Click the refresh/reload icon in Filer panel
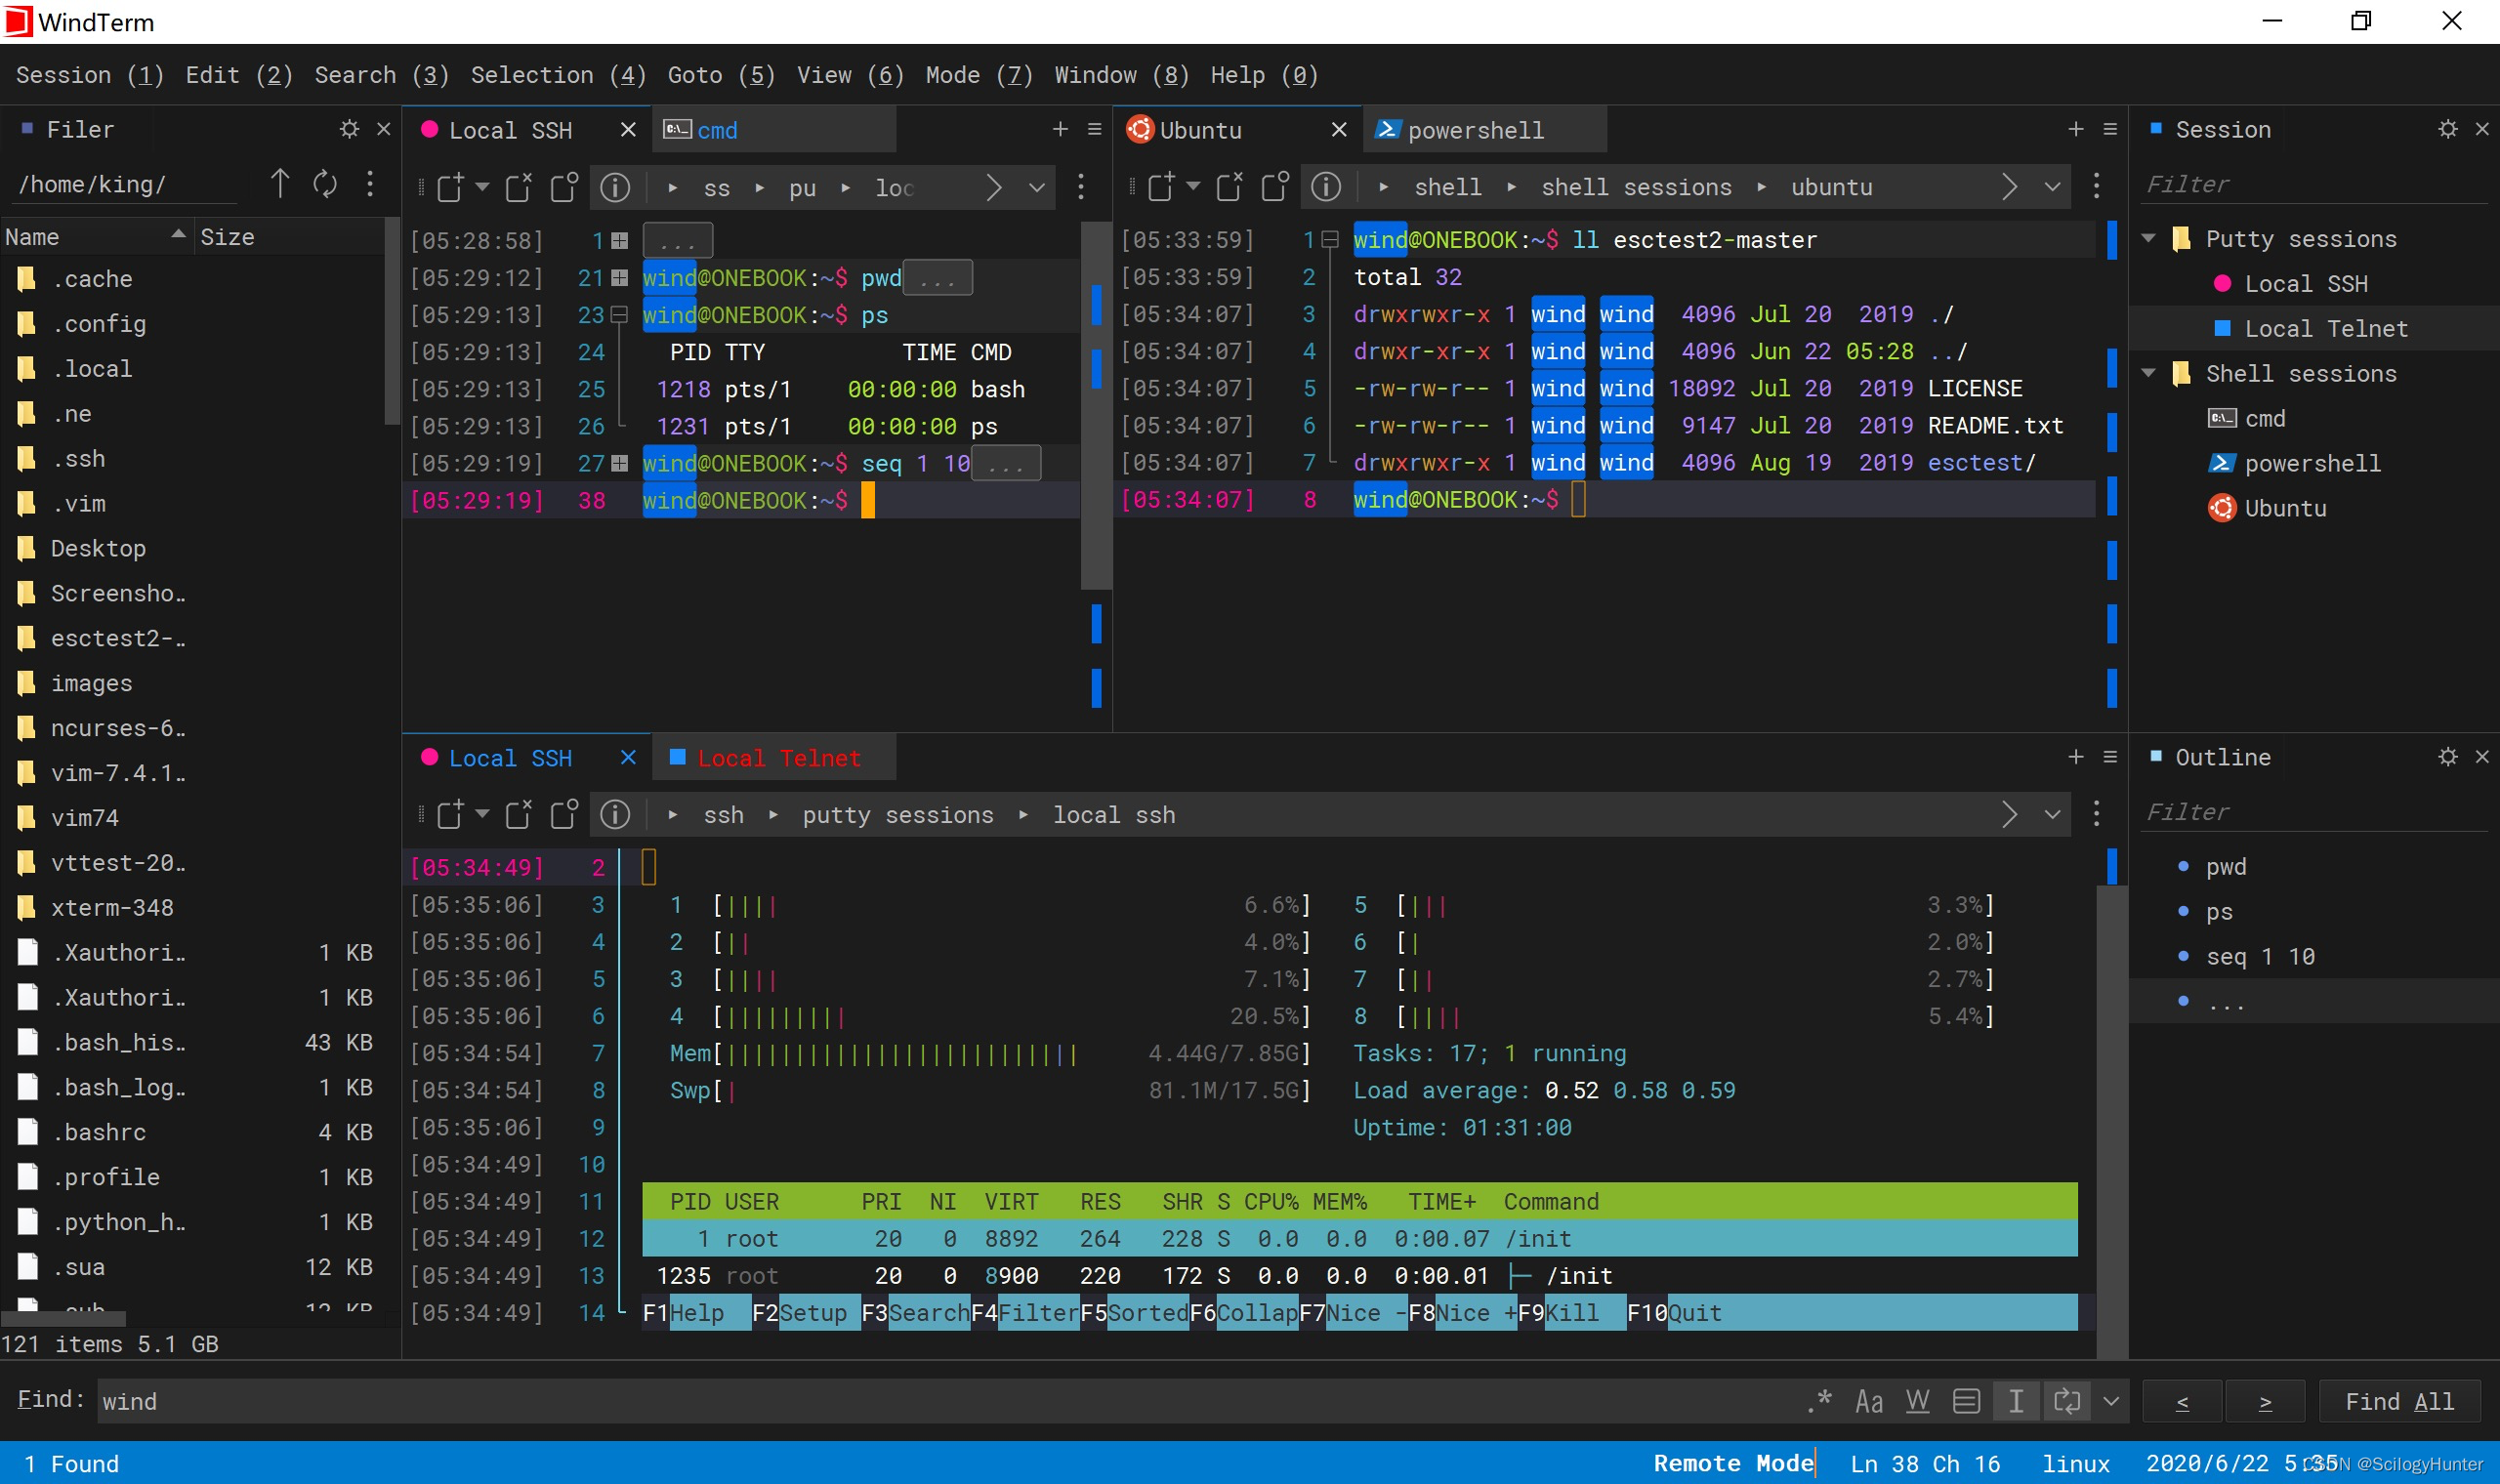2500x1484 pixels. tap(325, 185)
